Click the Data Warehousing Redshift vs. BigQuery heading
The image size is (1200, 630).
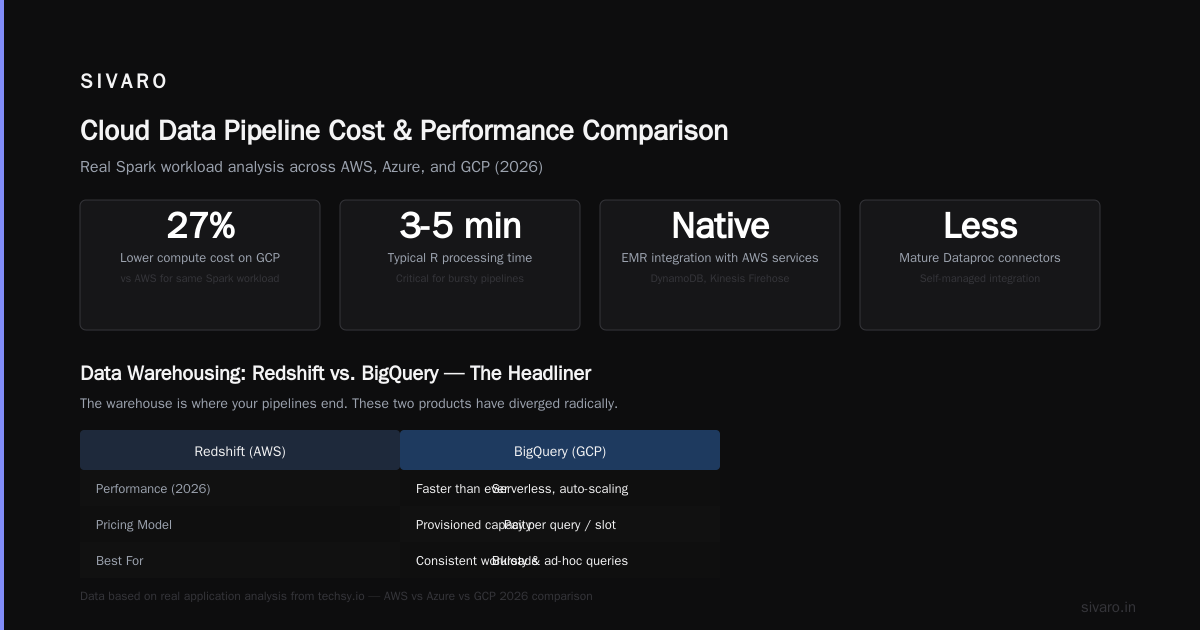click(335, 373)
